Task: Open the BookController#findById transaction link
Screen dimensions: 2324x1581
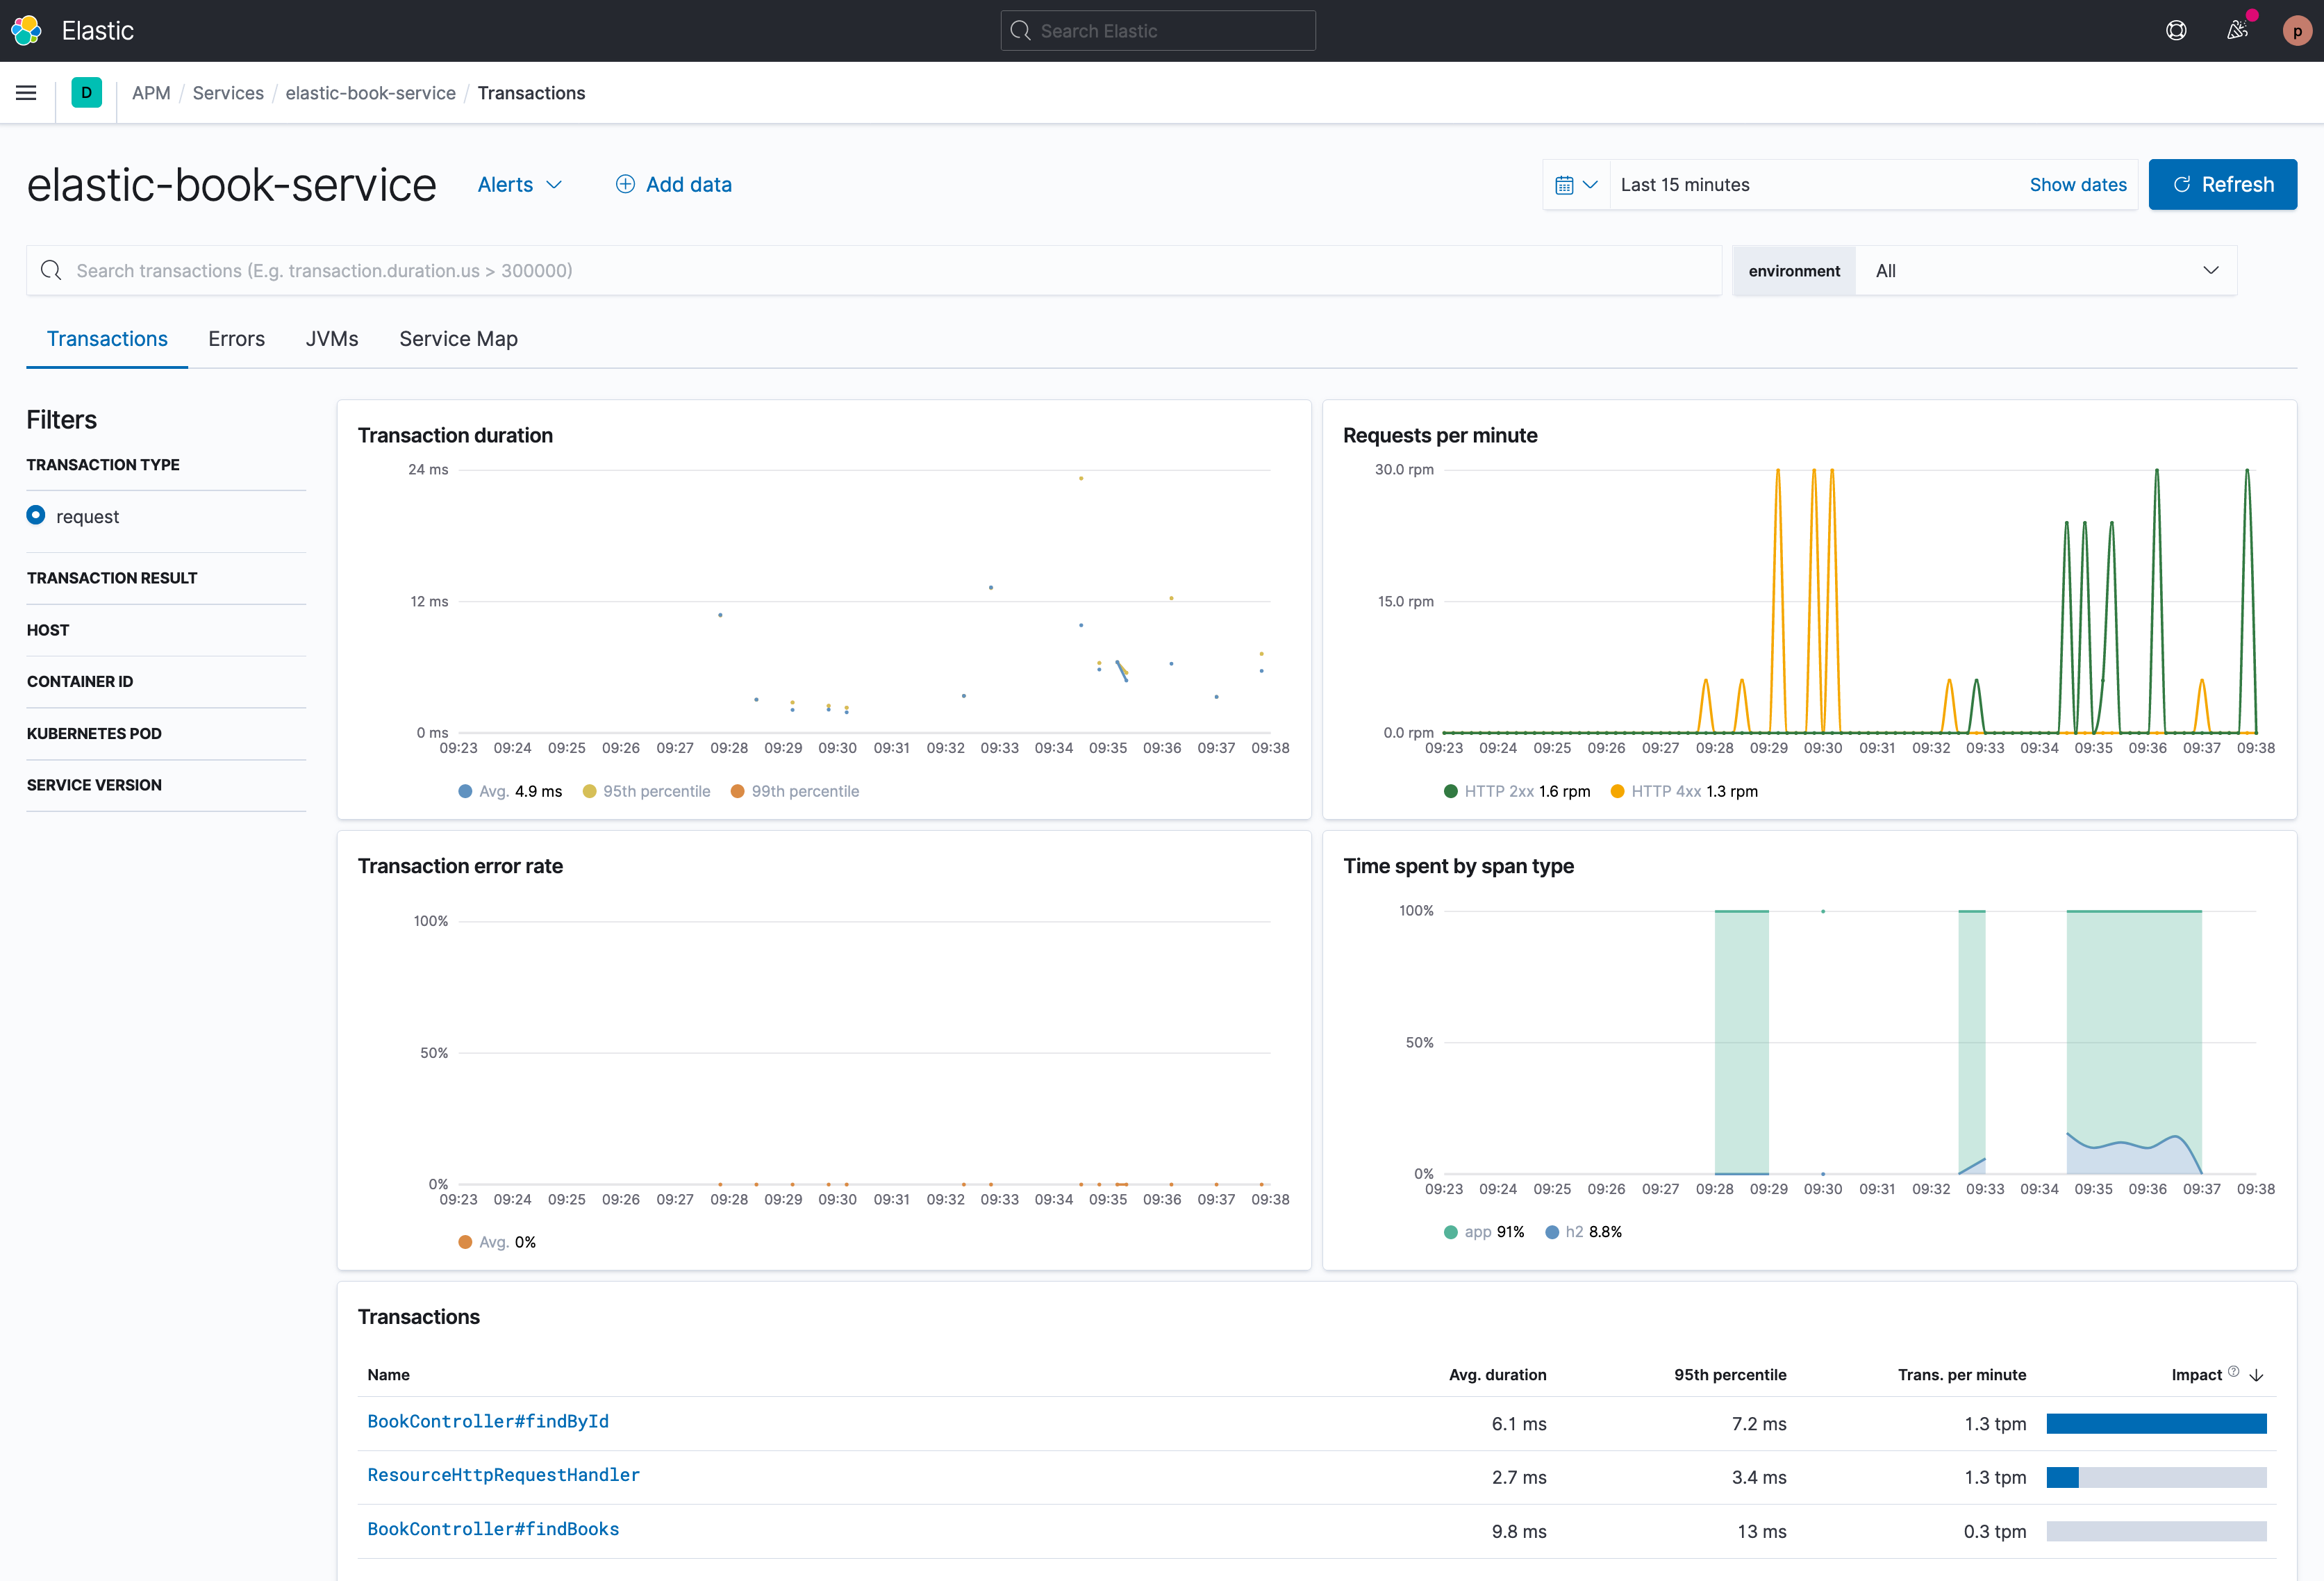Action: (x=488, y=1421)
